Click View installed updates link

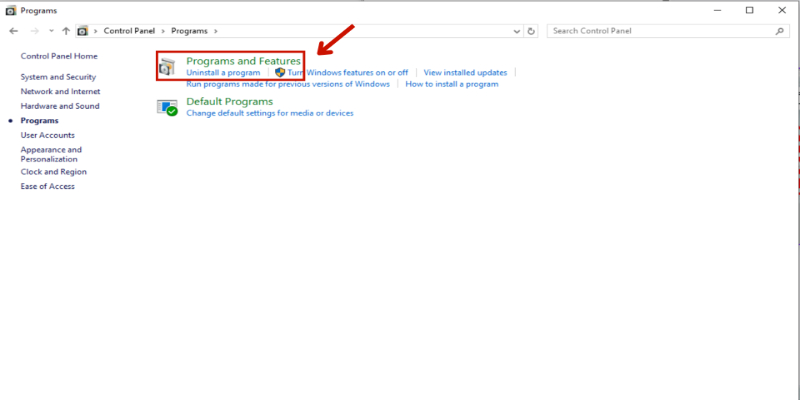click(465, 73)
